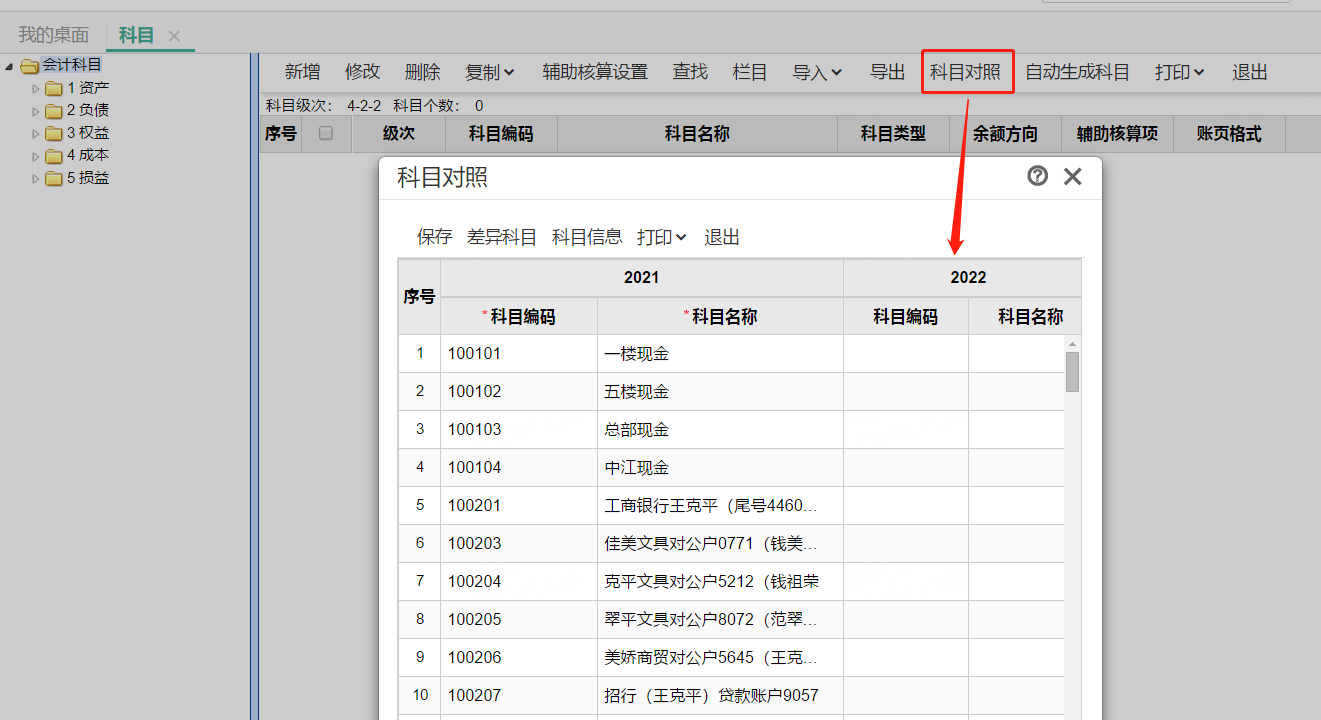The image size is (1321, 720).
Task: Toggle the select-all checkbox in table header
Action: [x=325, y=133]
